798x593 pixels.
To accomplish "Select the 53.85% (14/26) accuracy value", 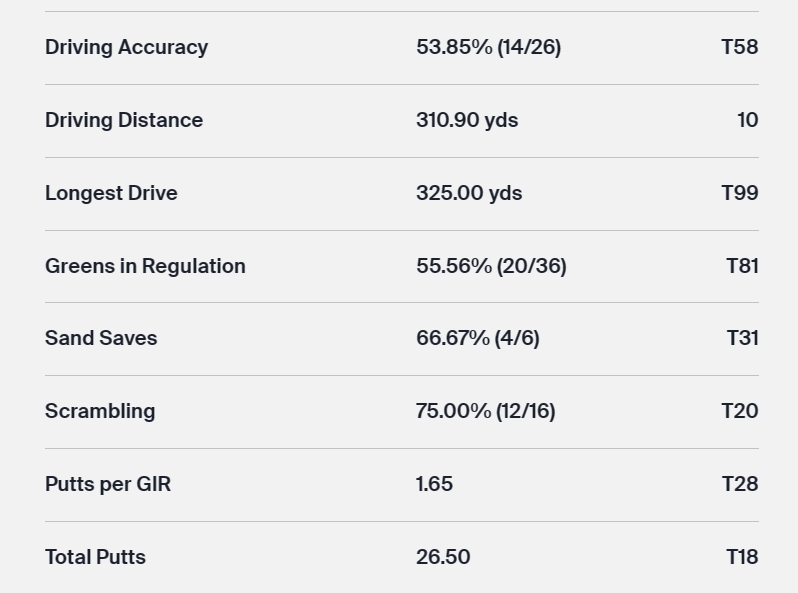I will [488, 47].
